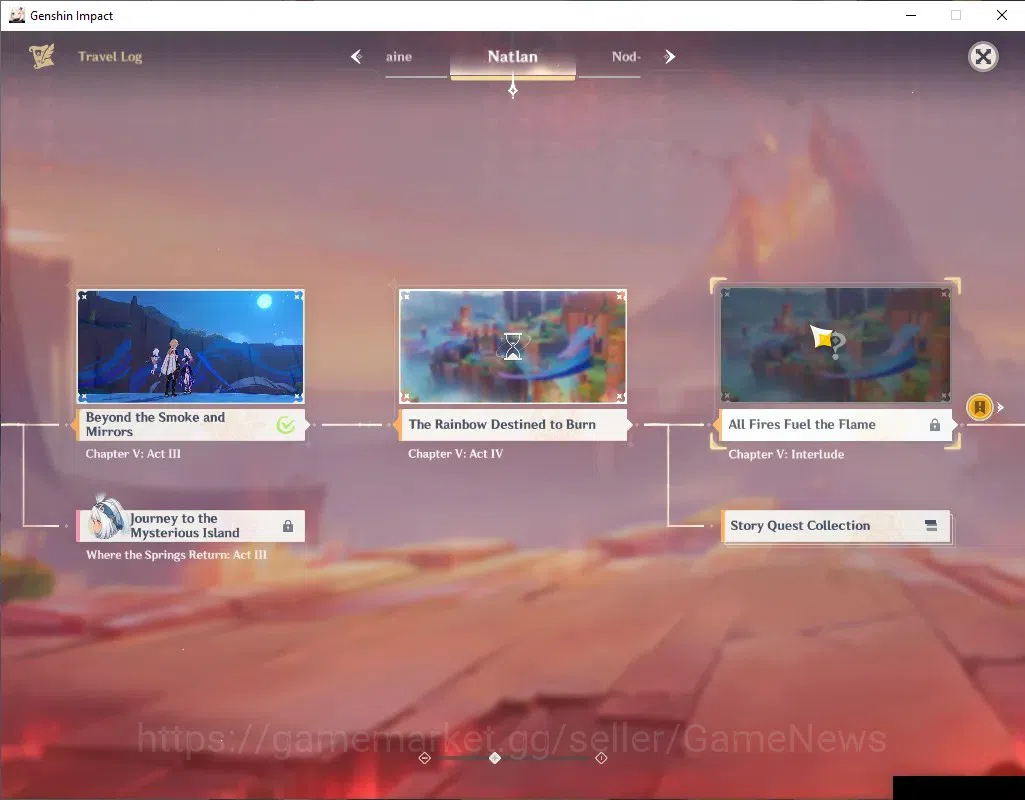Go to previous region with left arrow
The image size is (1025, 800).
(x=356, y=57)
